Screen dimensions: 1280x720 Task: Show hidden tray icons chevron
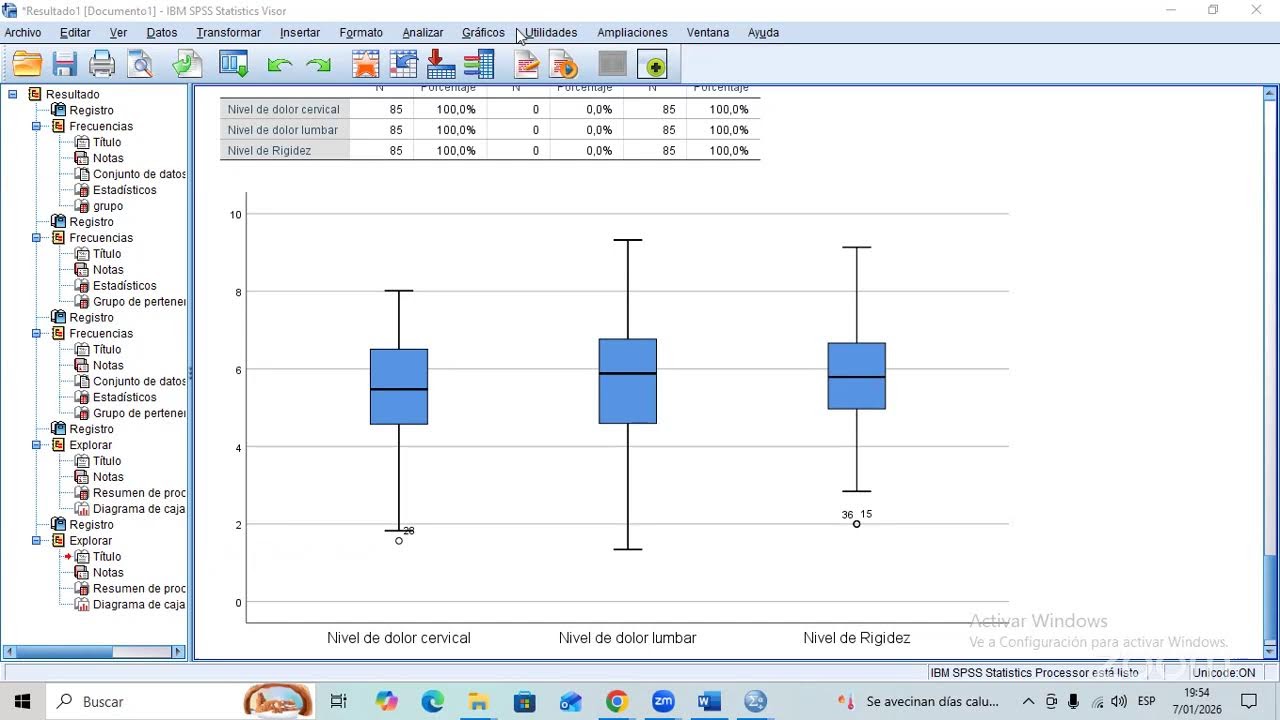tap(1028, 702)
